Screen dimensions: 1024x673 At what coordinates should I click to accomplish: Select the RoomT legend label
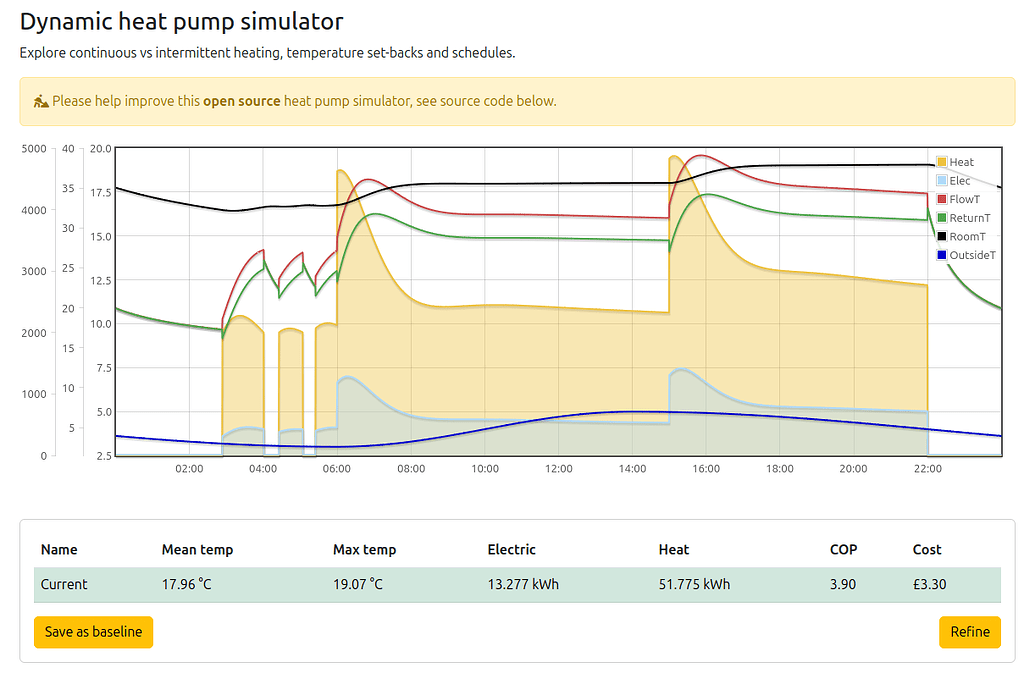tap(967, 237)
